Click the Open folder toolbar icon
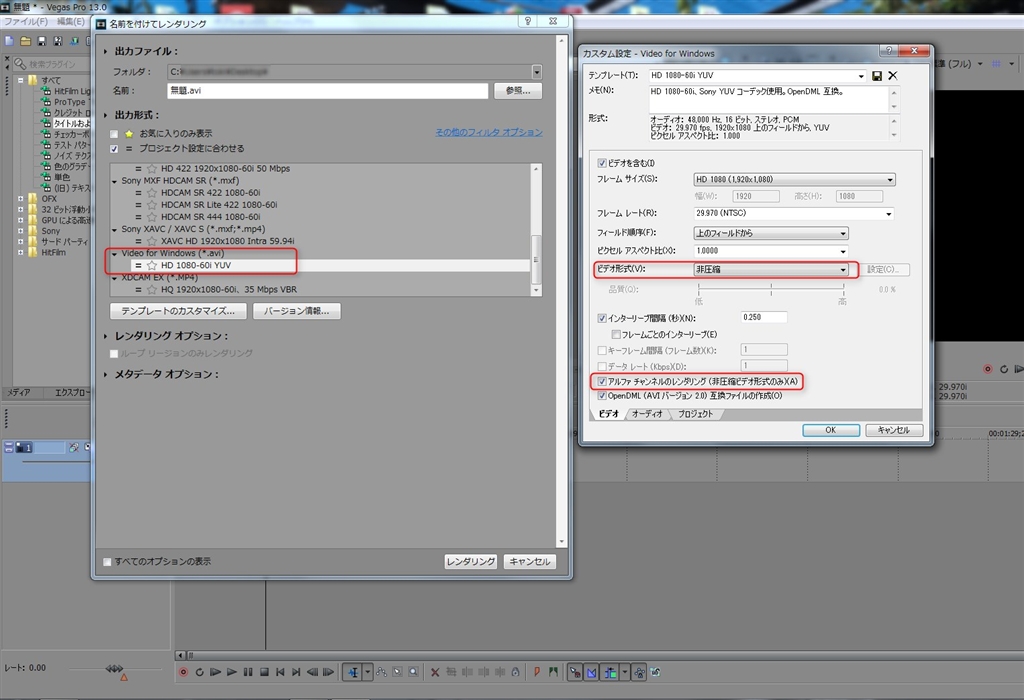1024x700 pixels. pos(25,41)
